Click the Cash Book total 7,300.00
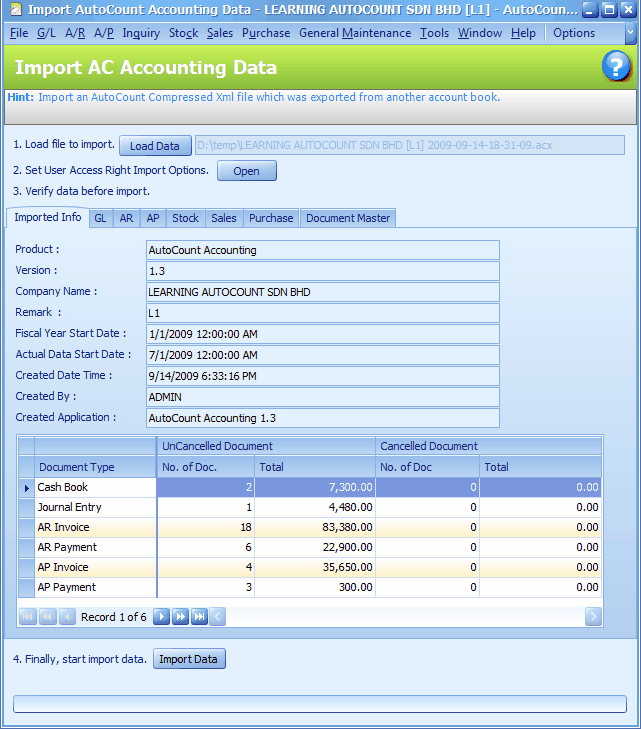This screenshot has height=729, width=641. point(315,488)
